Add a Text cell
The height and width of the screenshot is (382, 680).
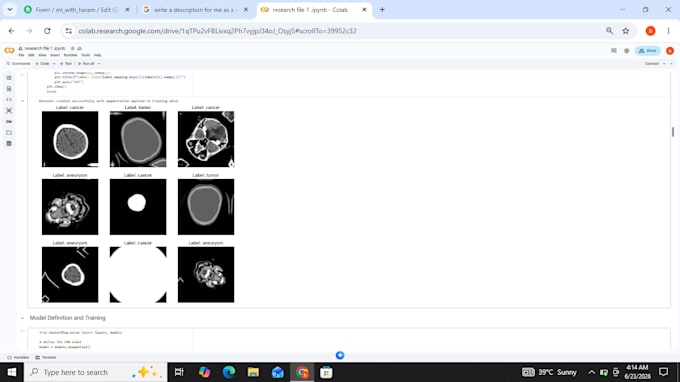click(66, 64)
